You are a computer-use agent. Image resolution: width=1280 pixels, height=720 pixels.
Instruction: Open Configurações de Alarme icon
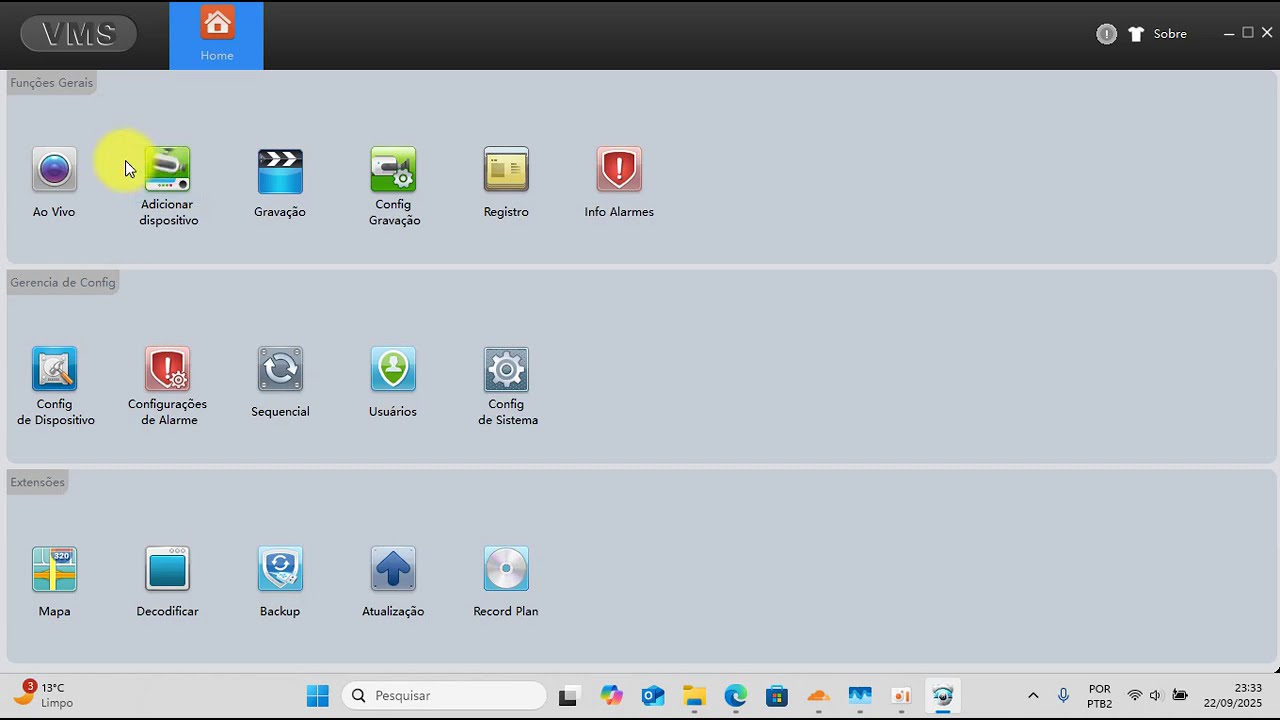167,370
